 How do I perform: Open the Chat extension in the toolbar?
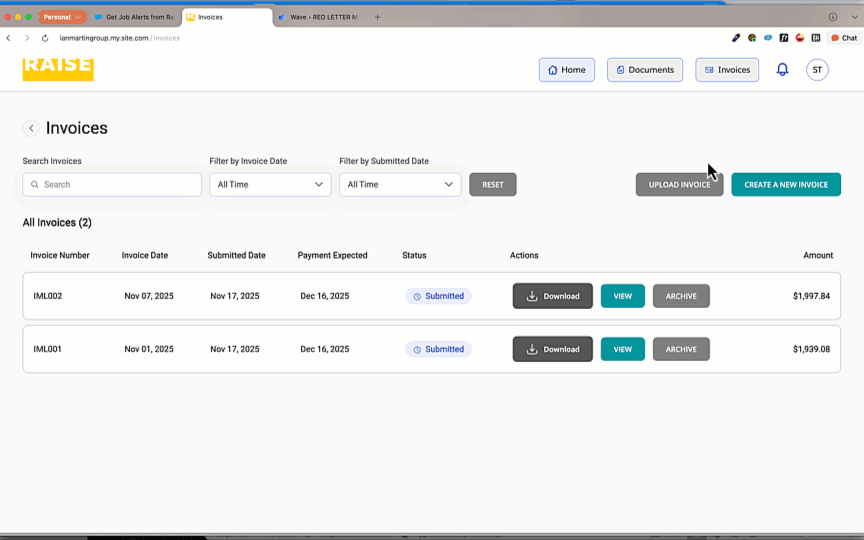(844, 38)
